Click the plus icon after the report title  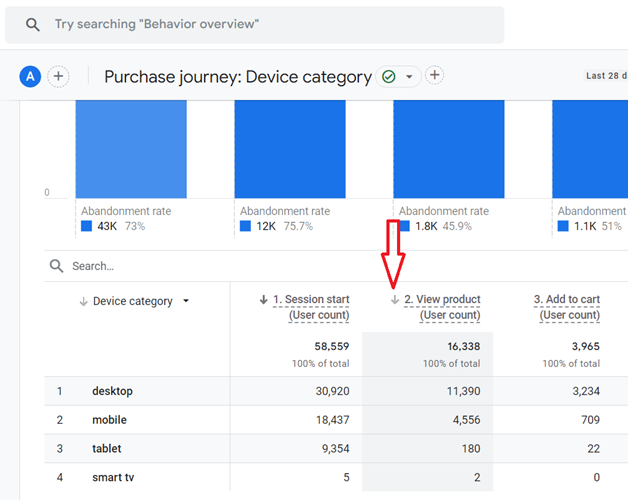click(435, 76)
